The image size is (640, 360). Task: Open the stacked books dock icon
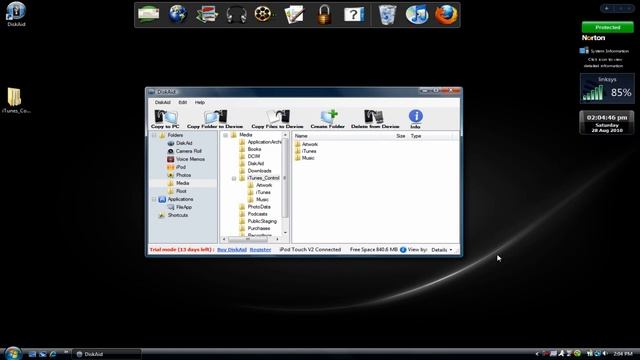tap(207, 15)
